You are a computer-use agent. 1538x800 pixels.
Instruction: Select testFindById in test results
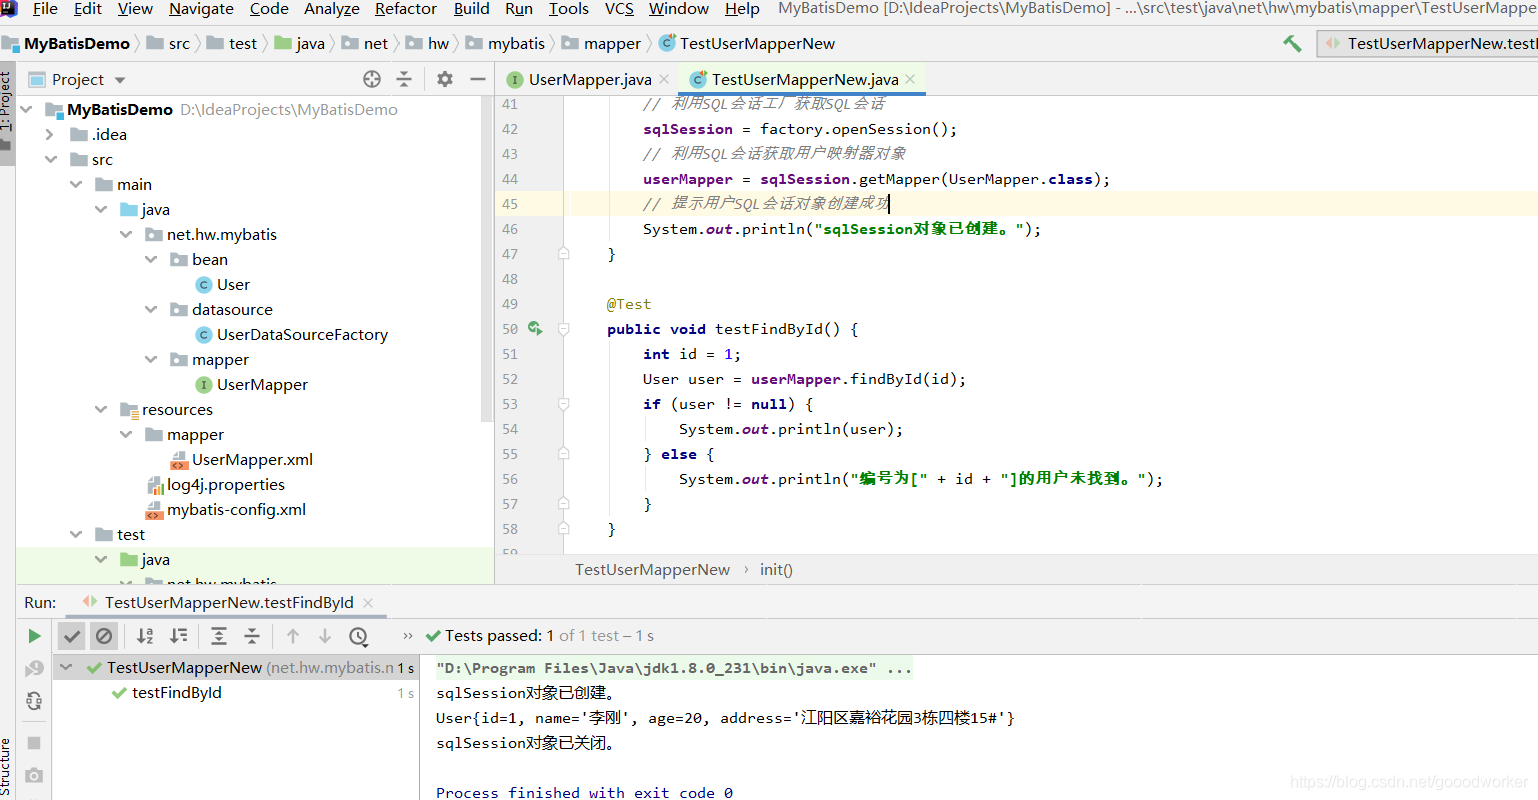tap(177, 692)
